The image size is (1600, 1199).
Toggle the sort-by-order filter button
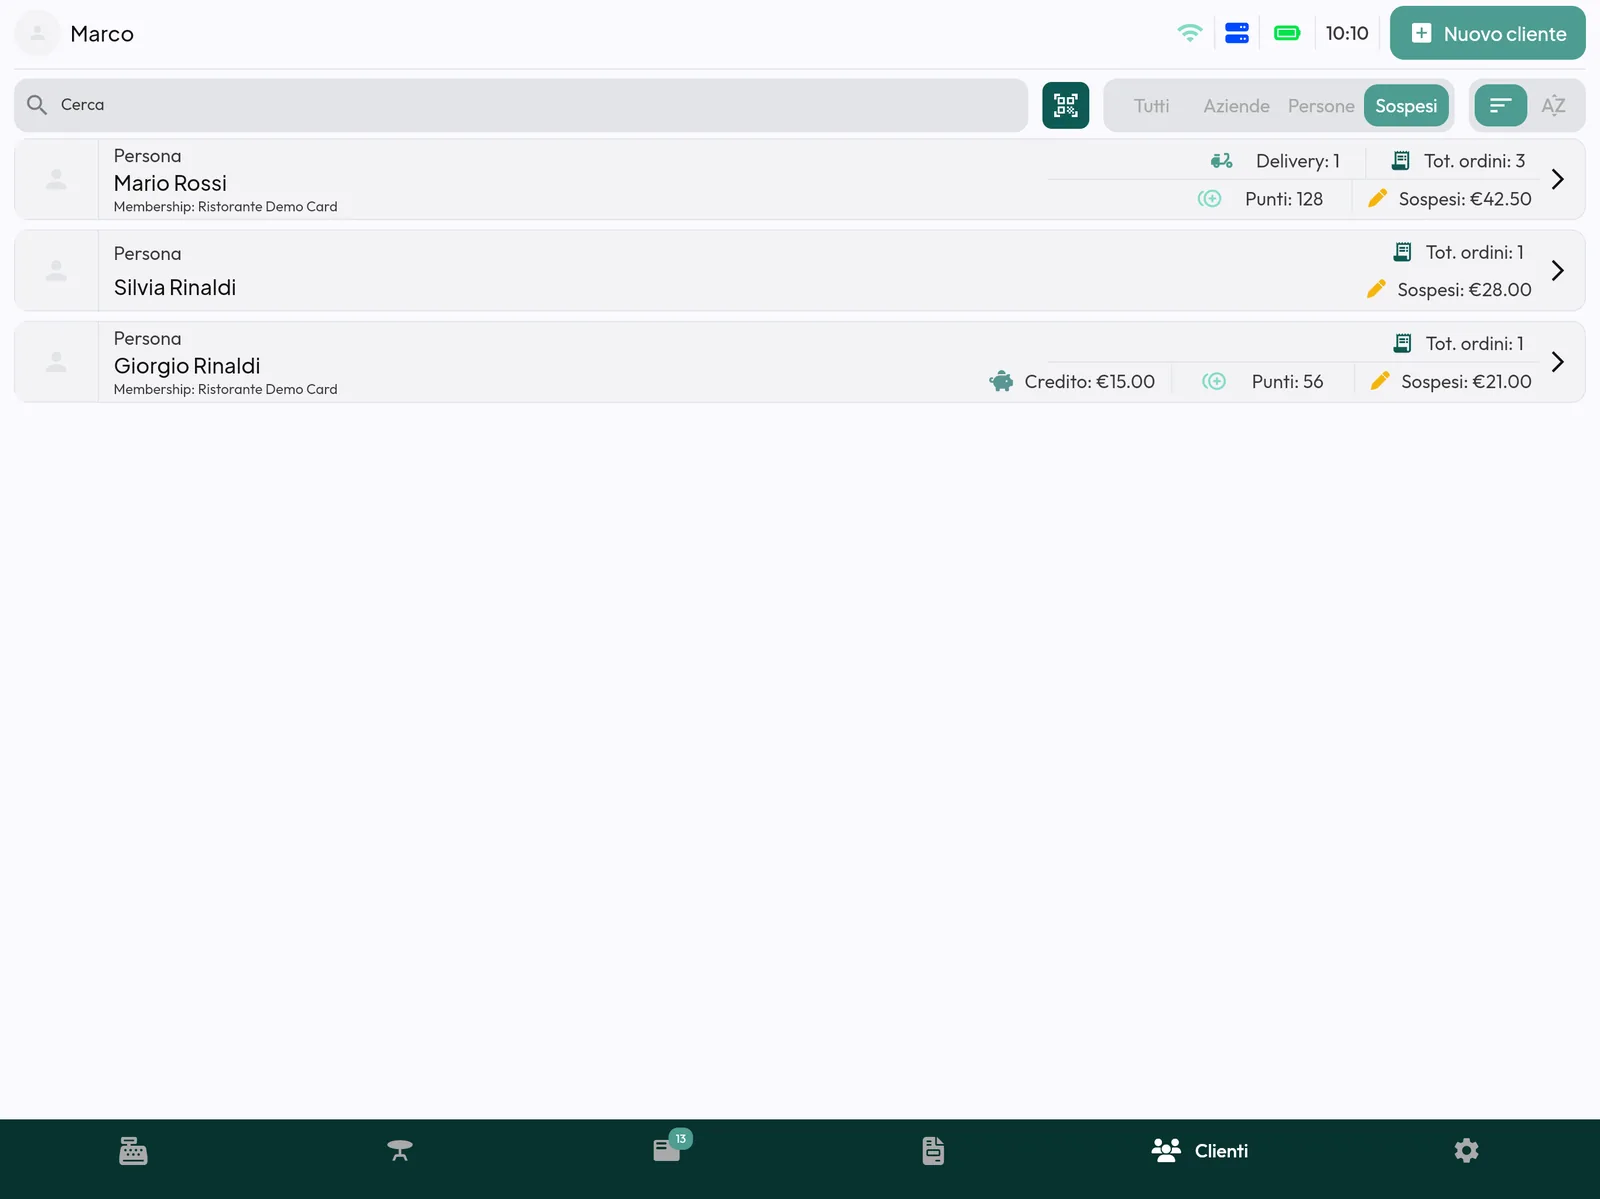(1501, 105)
